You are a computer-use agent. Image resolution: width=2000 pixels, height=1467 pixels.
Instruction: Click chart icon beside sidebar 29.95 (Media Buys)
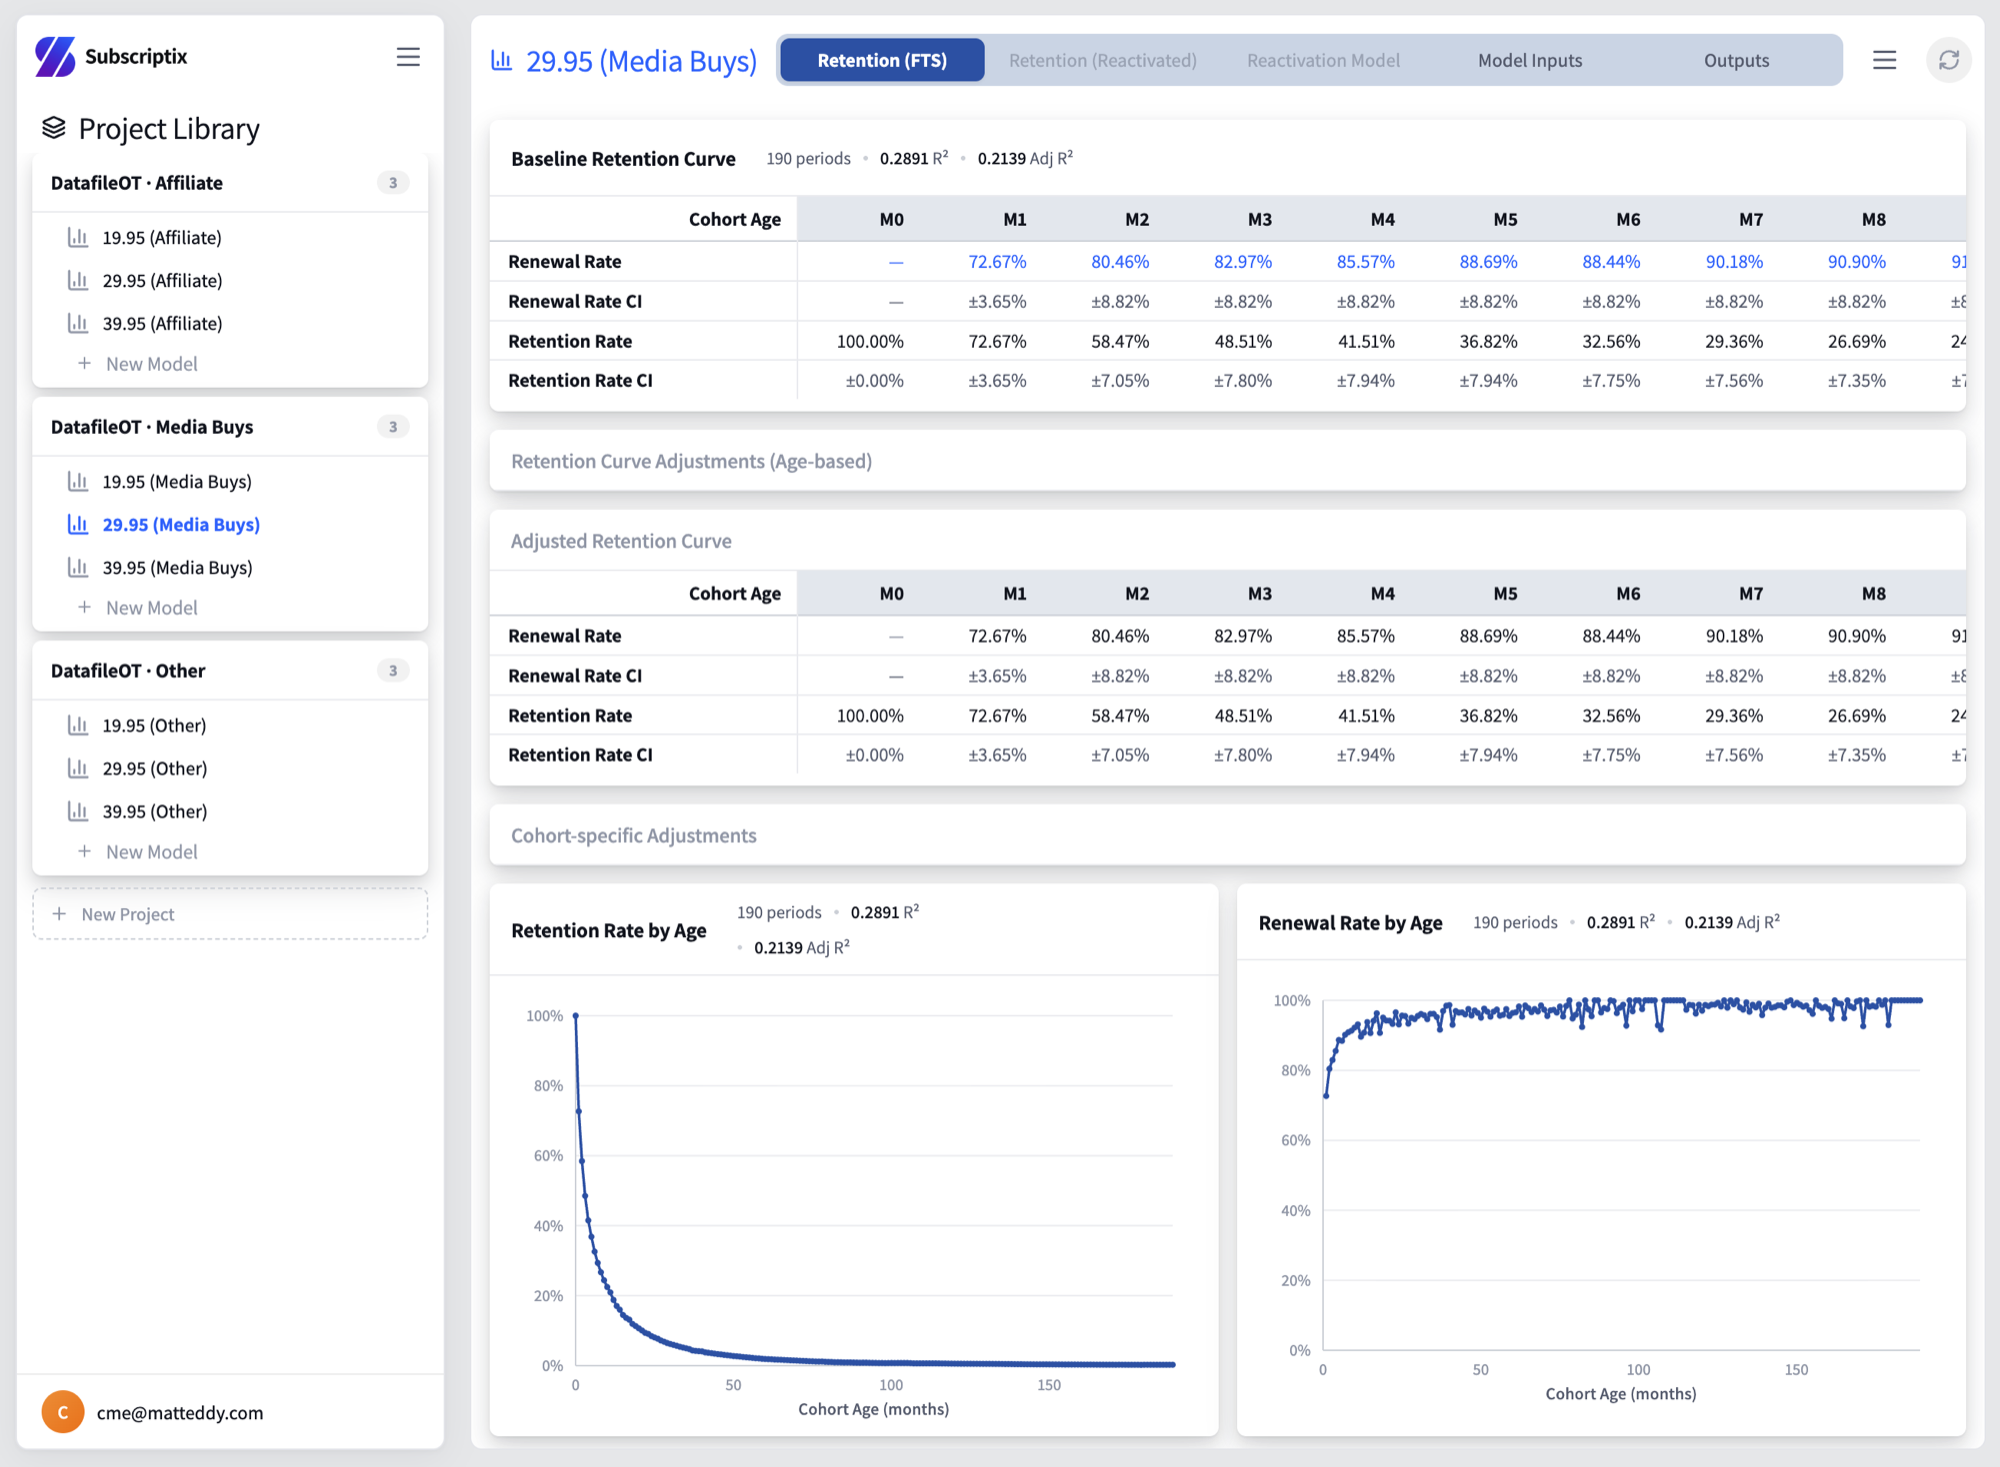[x=78, y=524]
